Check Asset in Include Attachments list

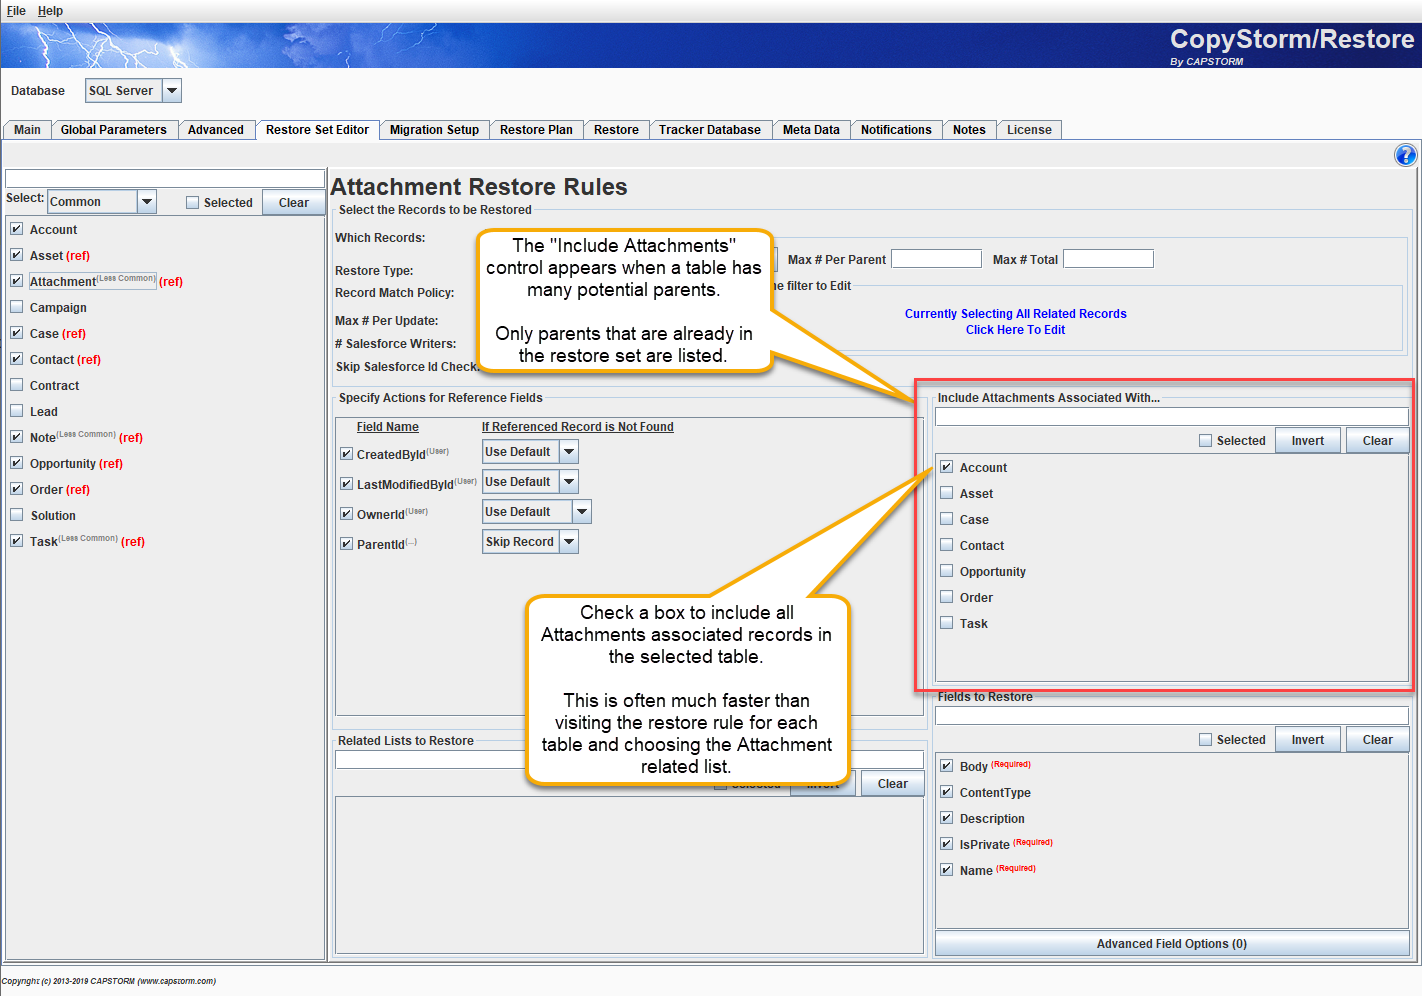(x=947, y=493)
